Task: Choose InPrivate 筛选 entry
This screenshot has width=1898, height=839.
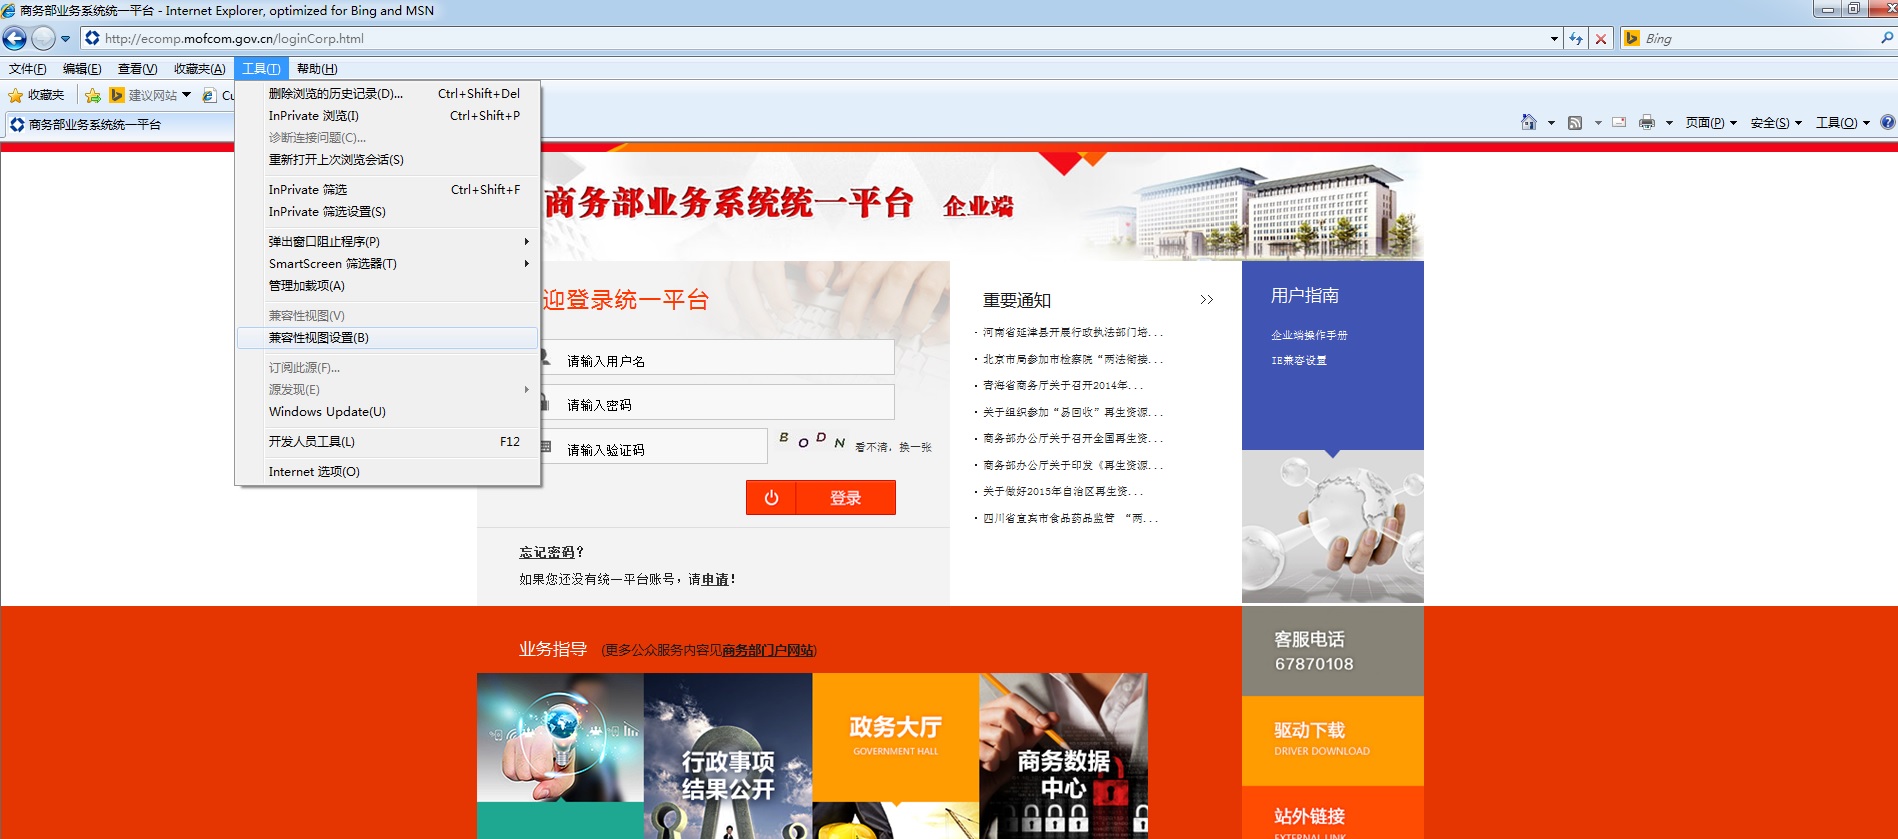Action: point(388,190)
